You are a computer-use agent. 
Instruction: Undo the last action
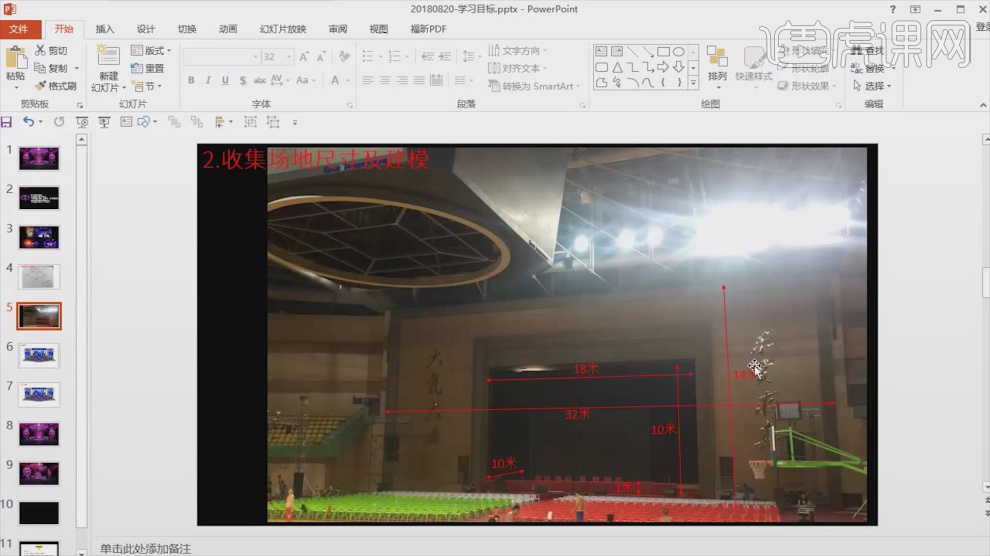(28, 122)
